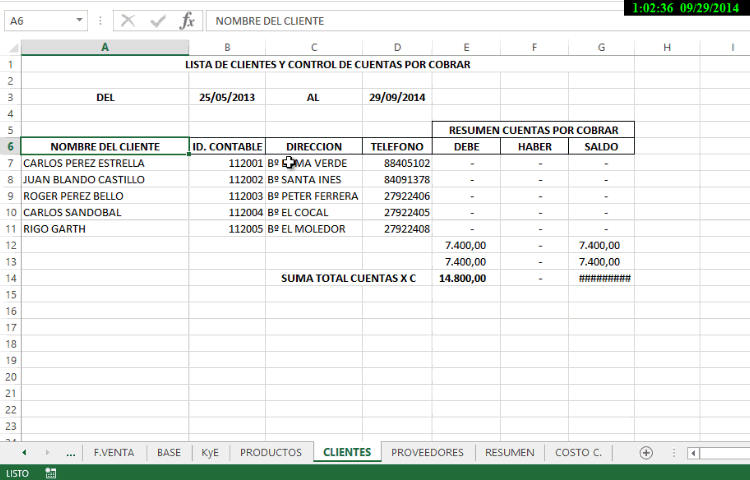The height and width of the screenshot is (480, 750).
Task: Go to the PROVEEDORES sheet tab
Action: coord(427,452)
